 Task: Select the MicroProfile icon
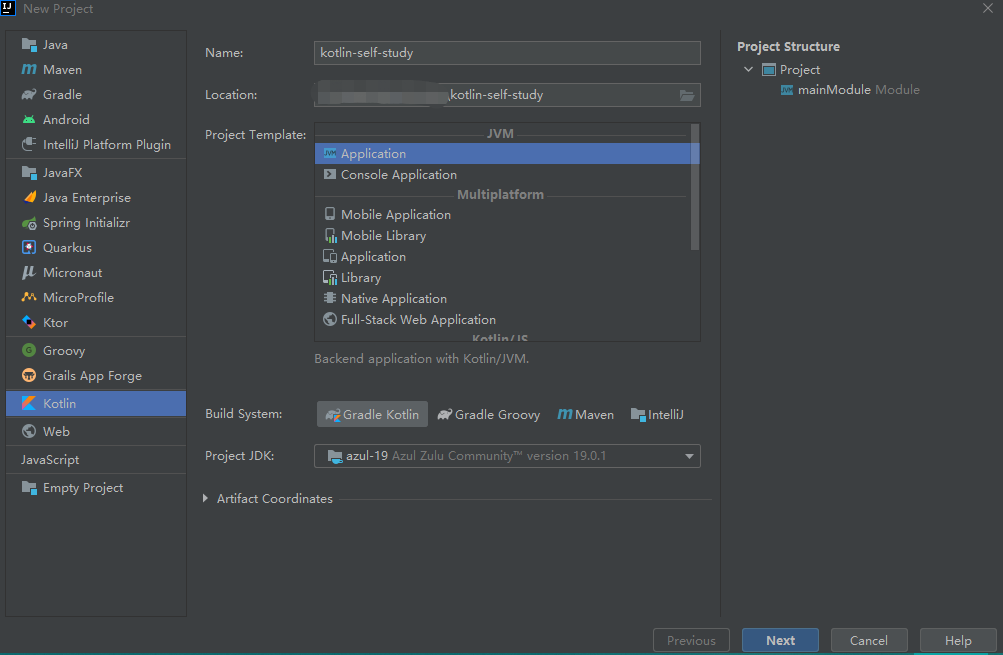pos(29,297)
